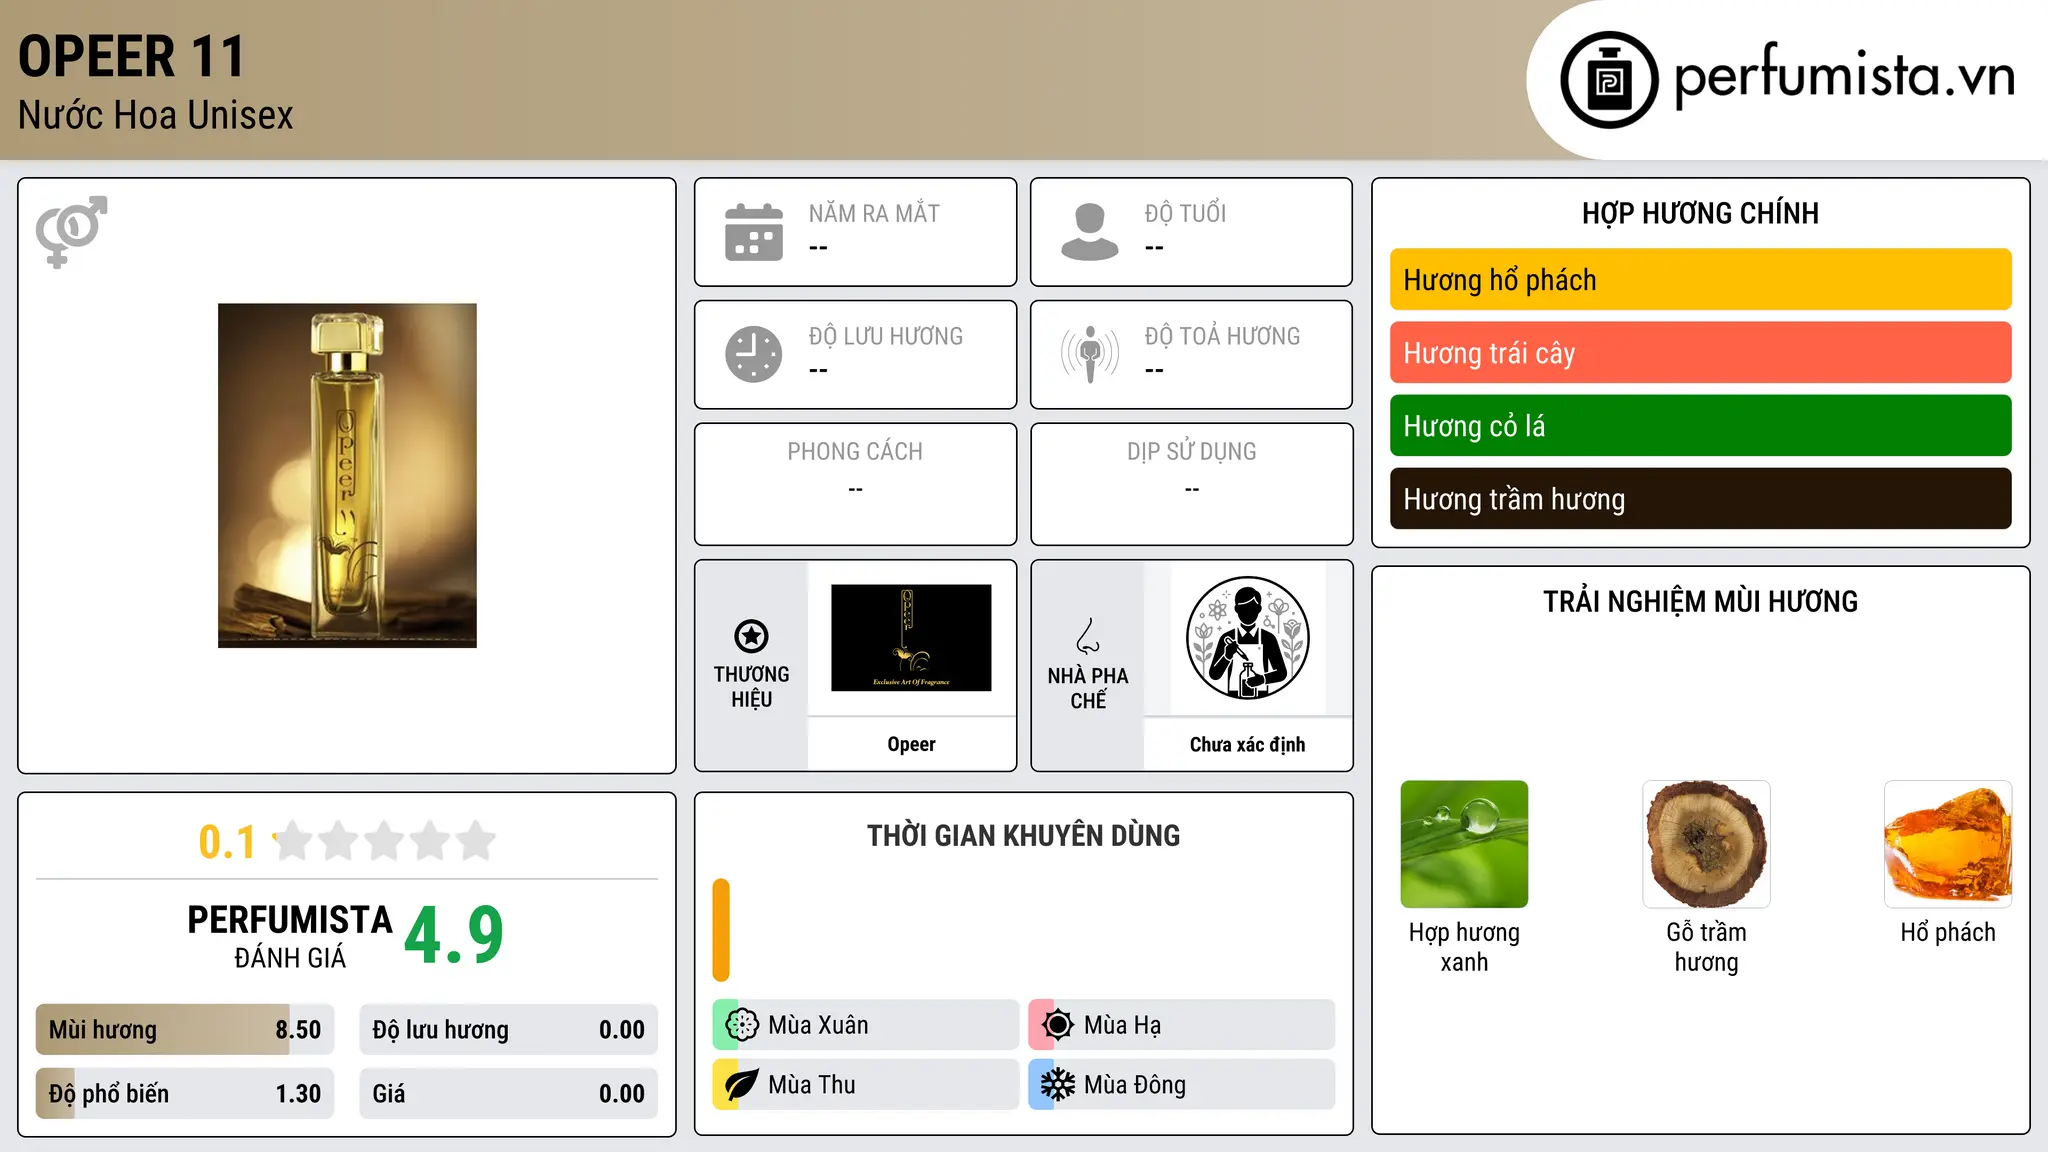
Task: Select the Mùa Thu season label
Action: [x=812, y=1085]
